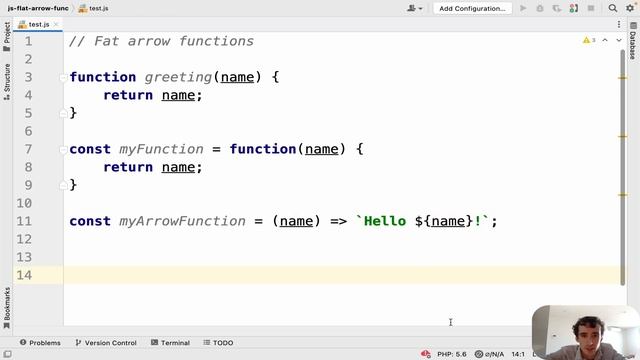
Task: Open the Problems tool tab
Action: pyautogui.click(x=40, y=343)
